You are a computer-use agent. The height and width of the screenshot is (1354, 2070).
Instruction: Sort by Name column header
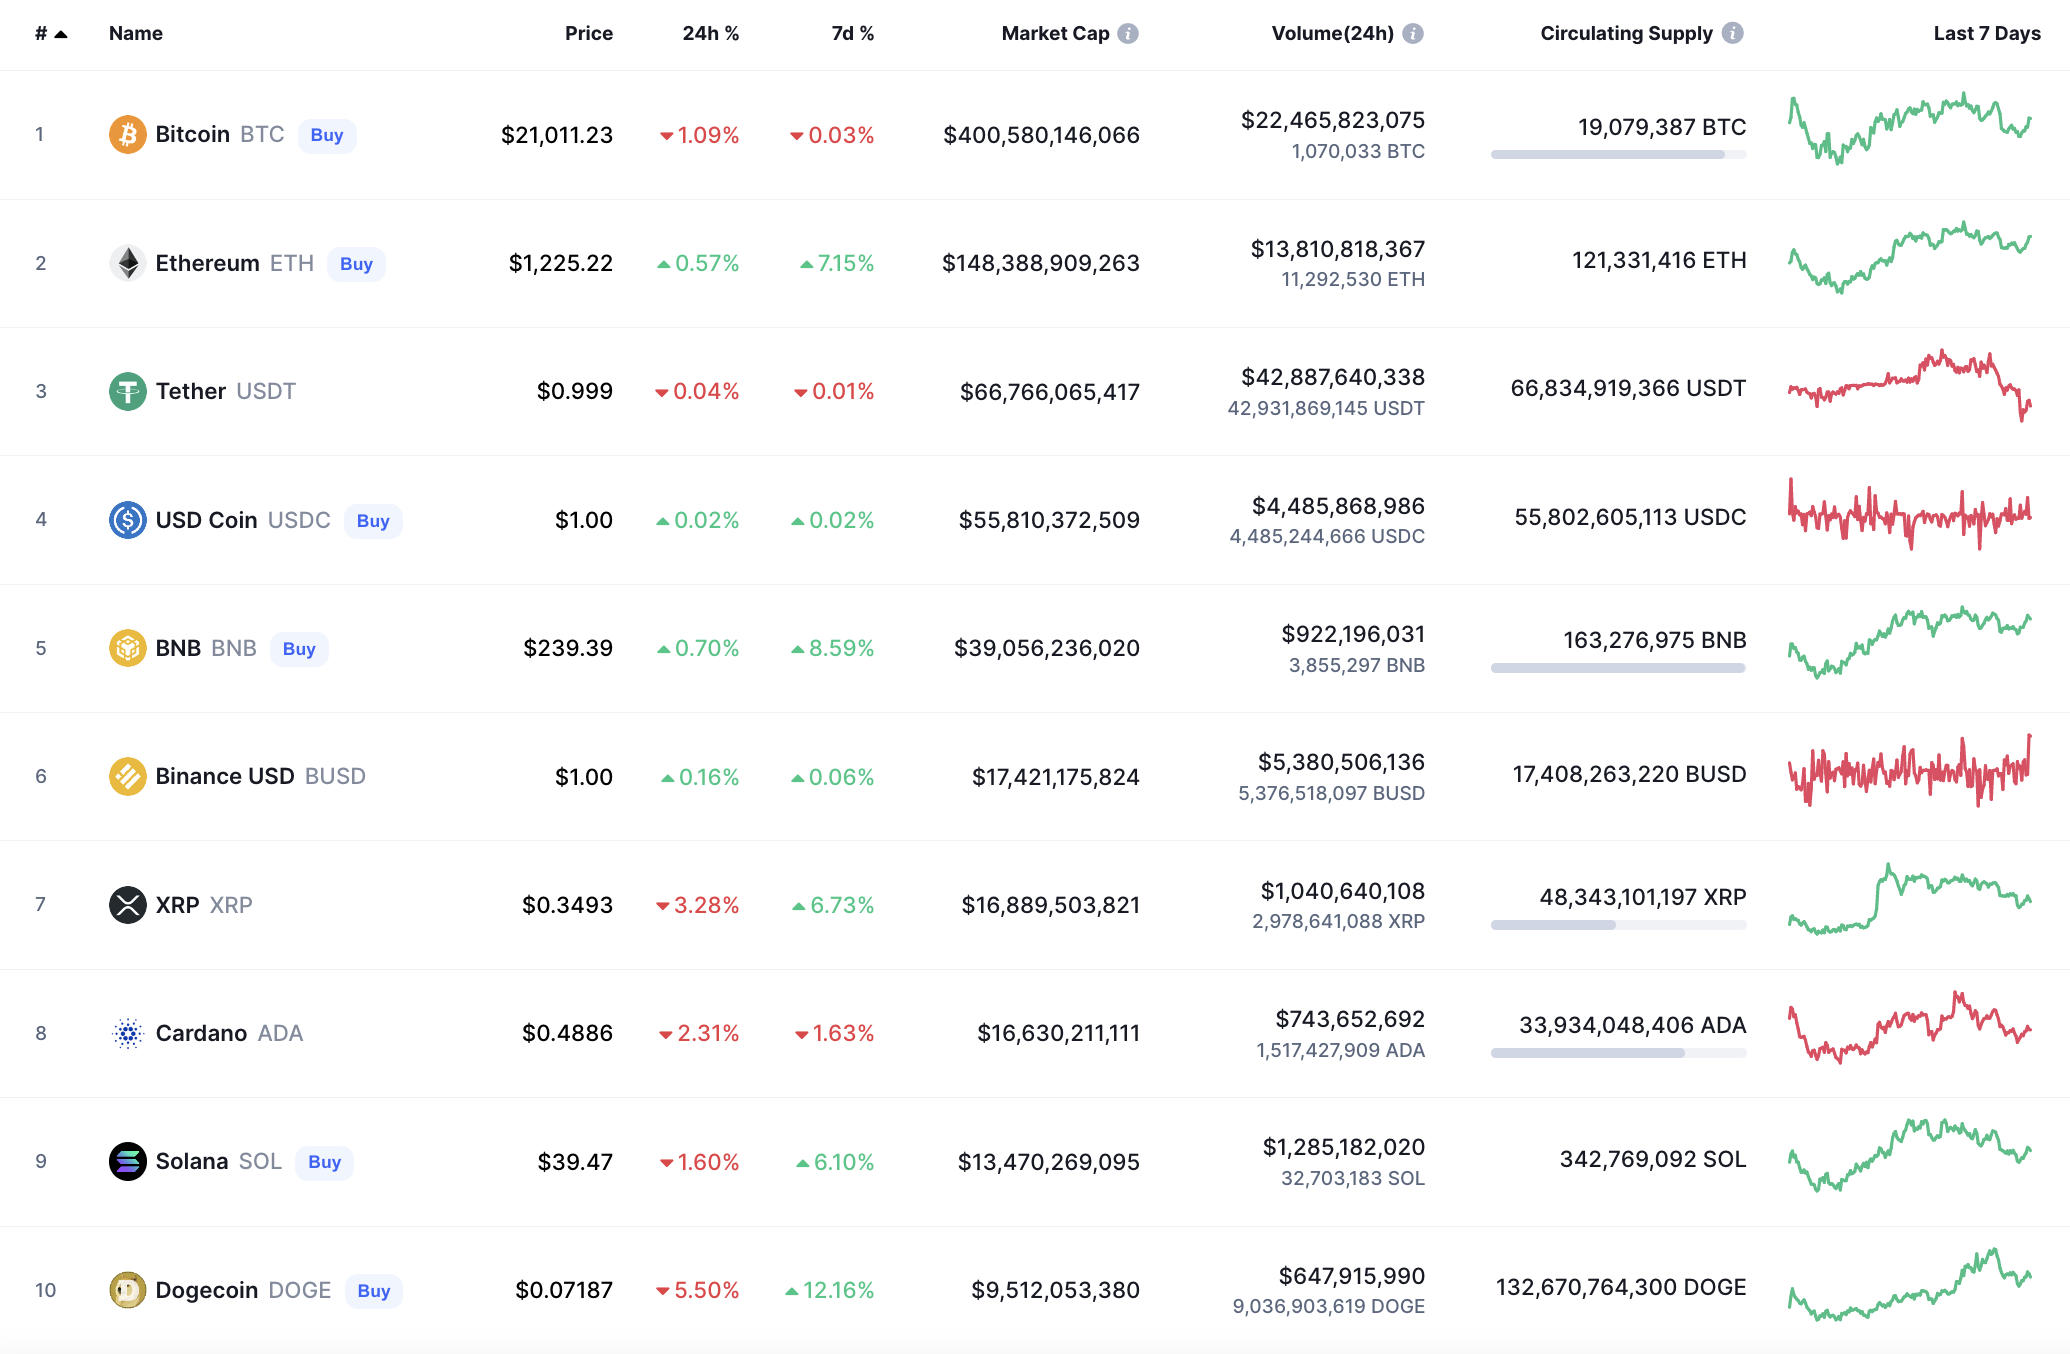[x=136, y=33]
